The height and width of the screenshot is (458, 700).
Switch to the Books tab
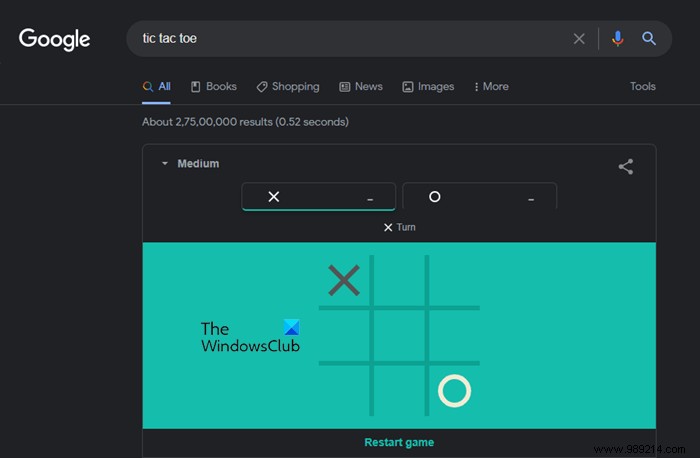tap(213, 87)
